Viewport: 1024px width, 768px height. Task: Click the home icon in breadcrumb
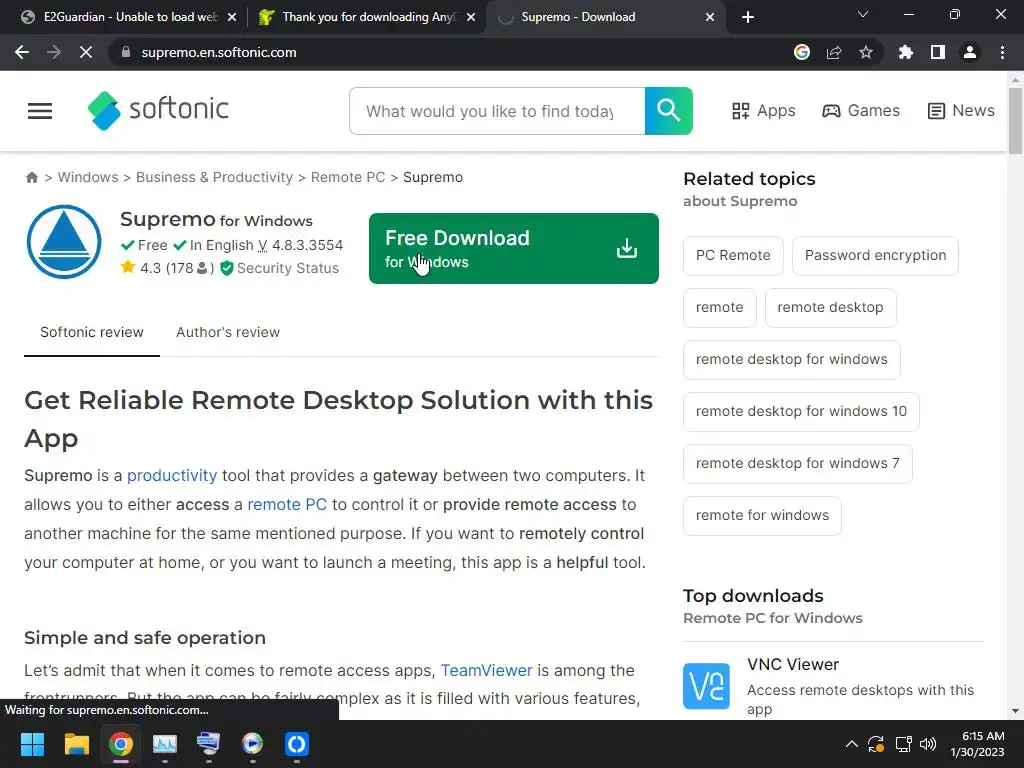click(x=31, y=178)
